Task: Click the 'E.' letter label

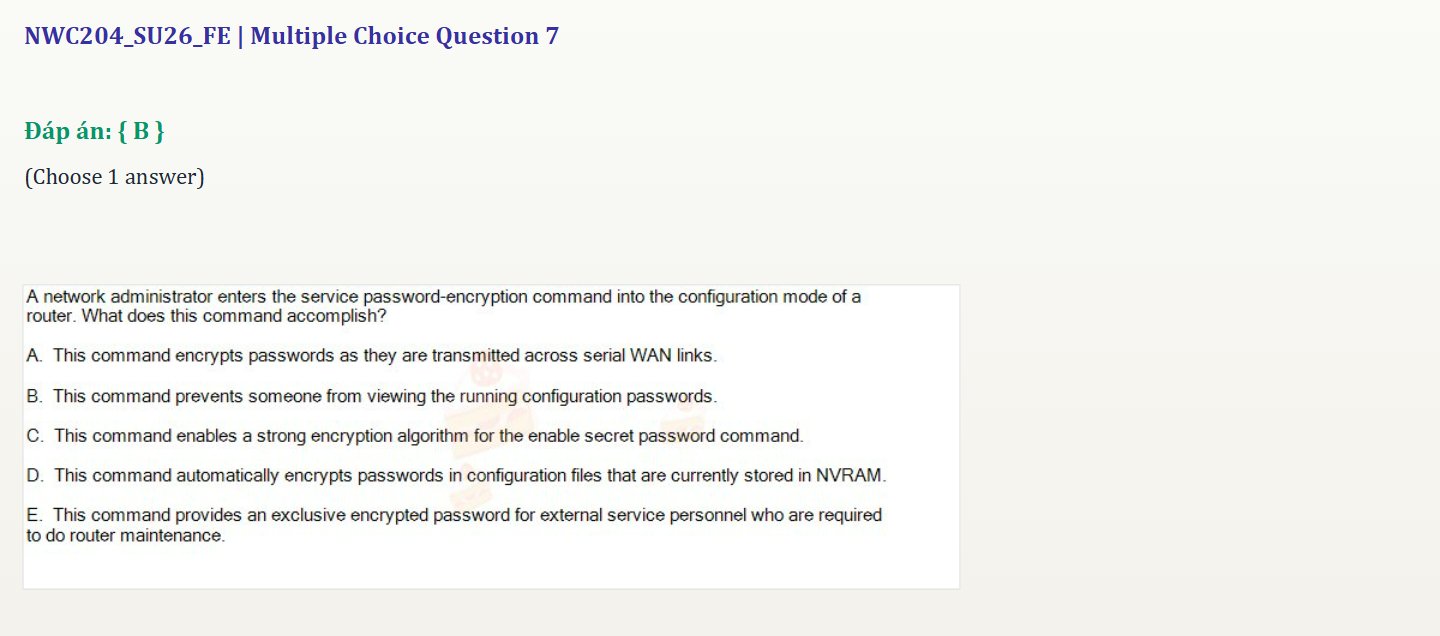Action: [x=35, y=515]
